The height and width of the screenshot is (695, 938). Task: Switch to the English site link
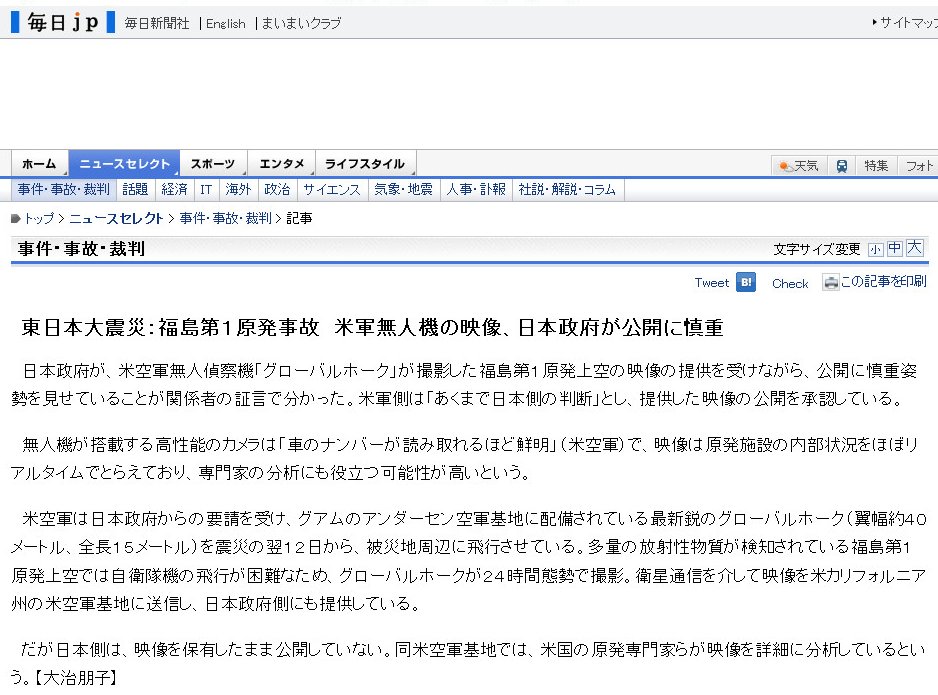pyautogui.click(x=226, y=24)
